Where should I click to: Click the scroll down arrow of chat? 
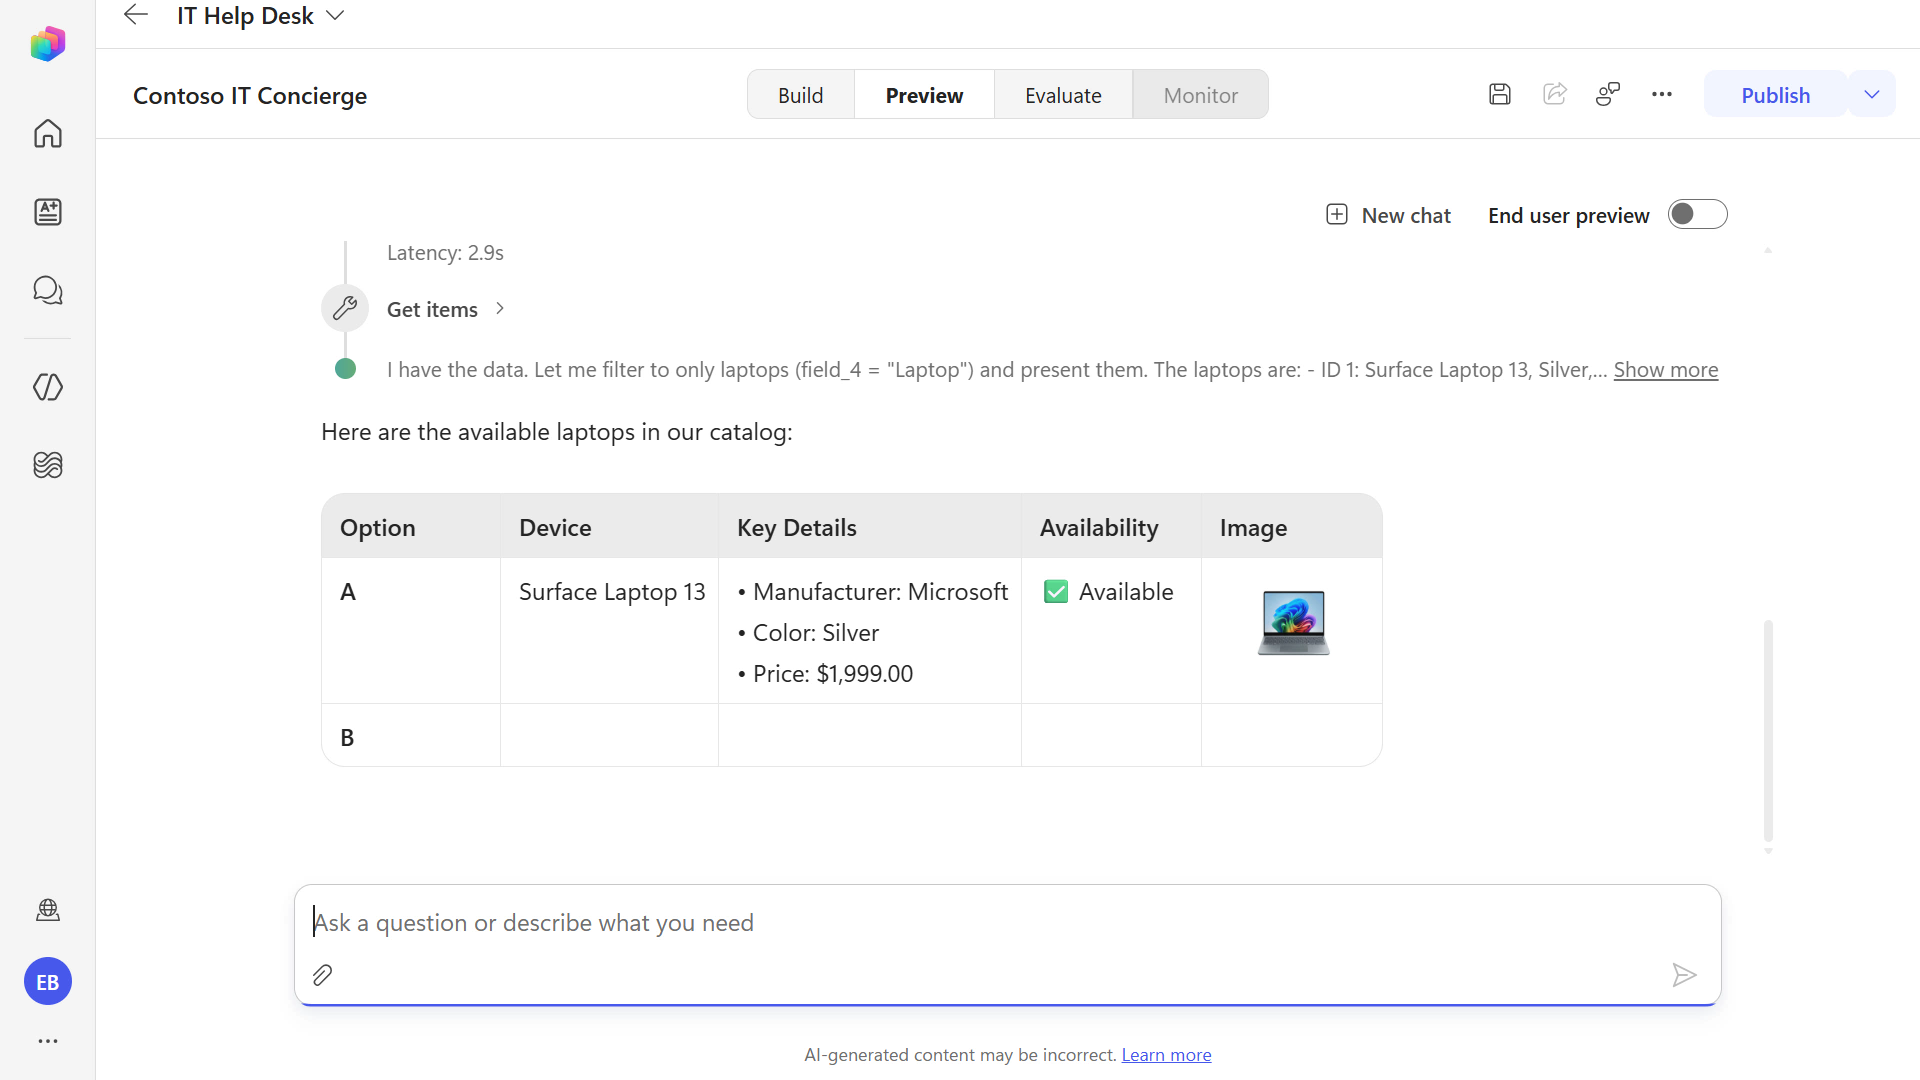[x=1768, y=851]
